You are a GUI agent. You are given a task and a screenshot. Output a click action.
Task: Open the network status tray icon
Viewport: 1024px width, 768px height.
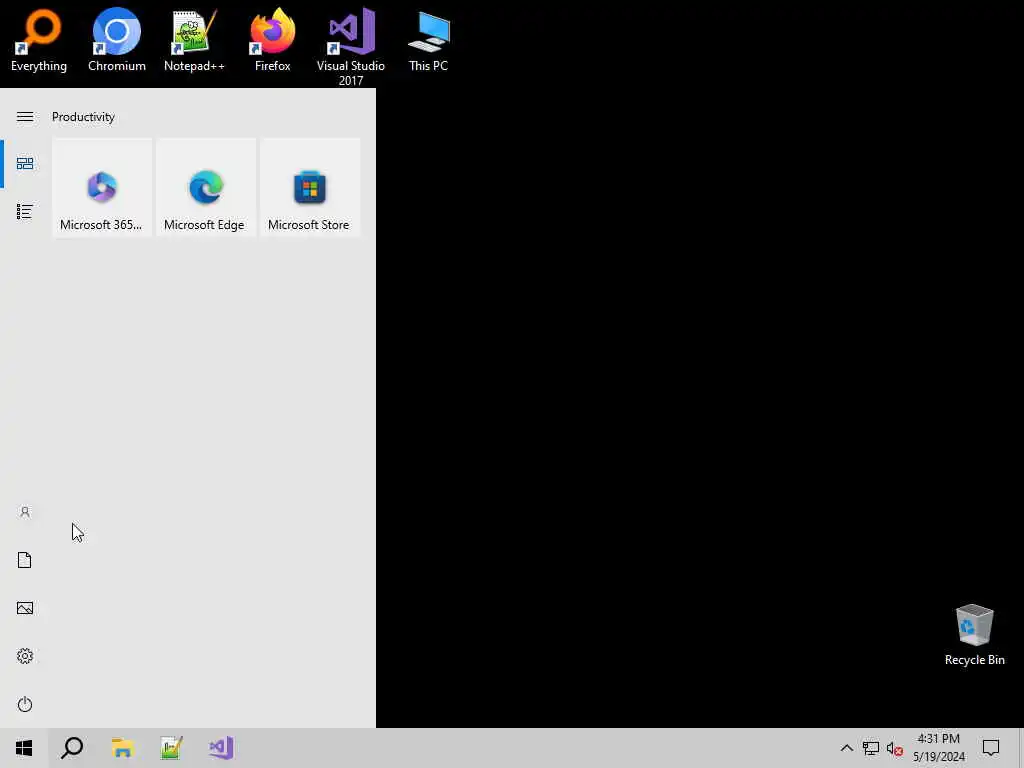pos(871,748)
